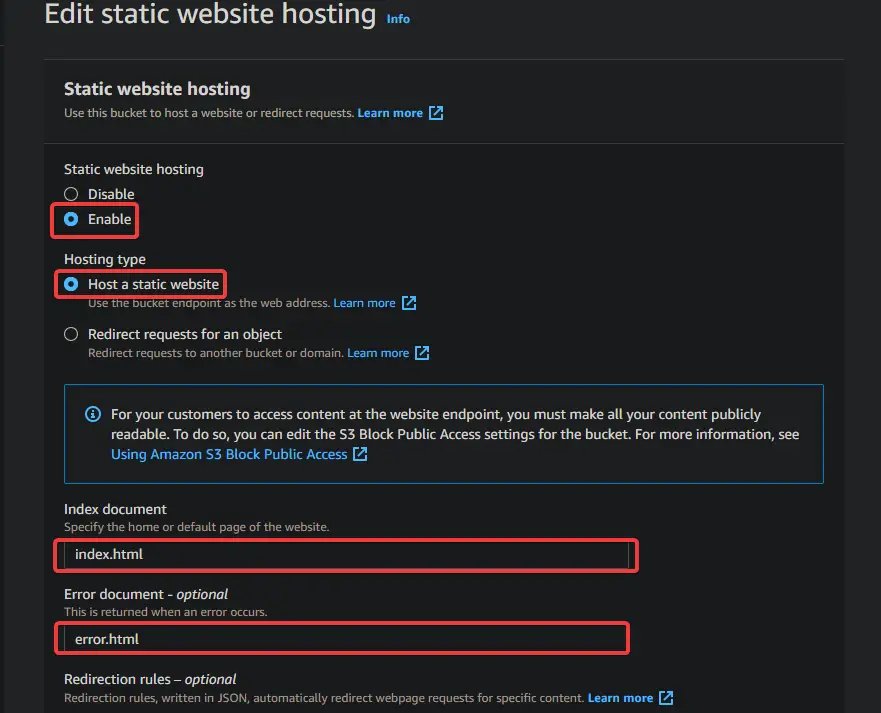Select the Disable radio button
The image size is (881, 713).
(x=71, y=194)
